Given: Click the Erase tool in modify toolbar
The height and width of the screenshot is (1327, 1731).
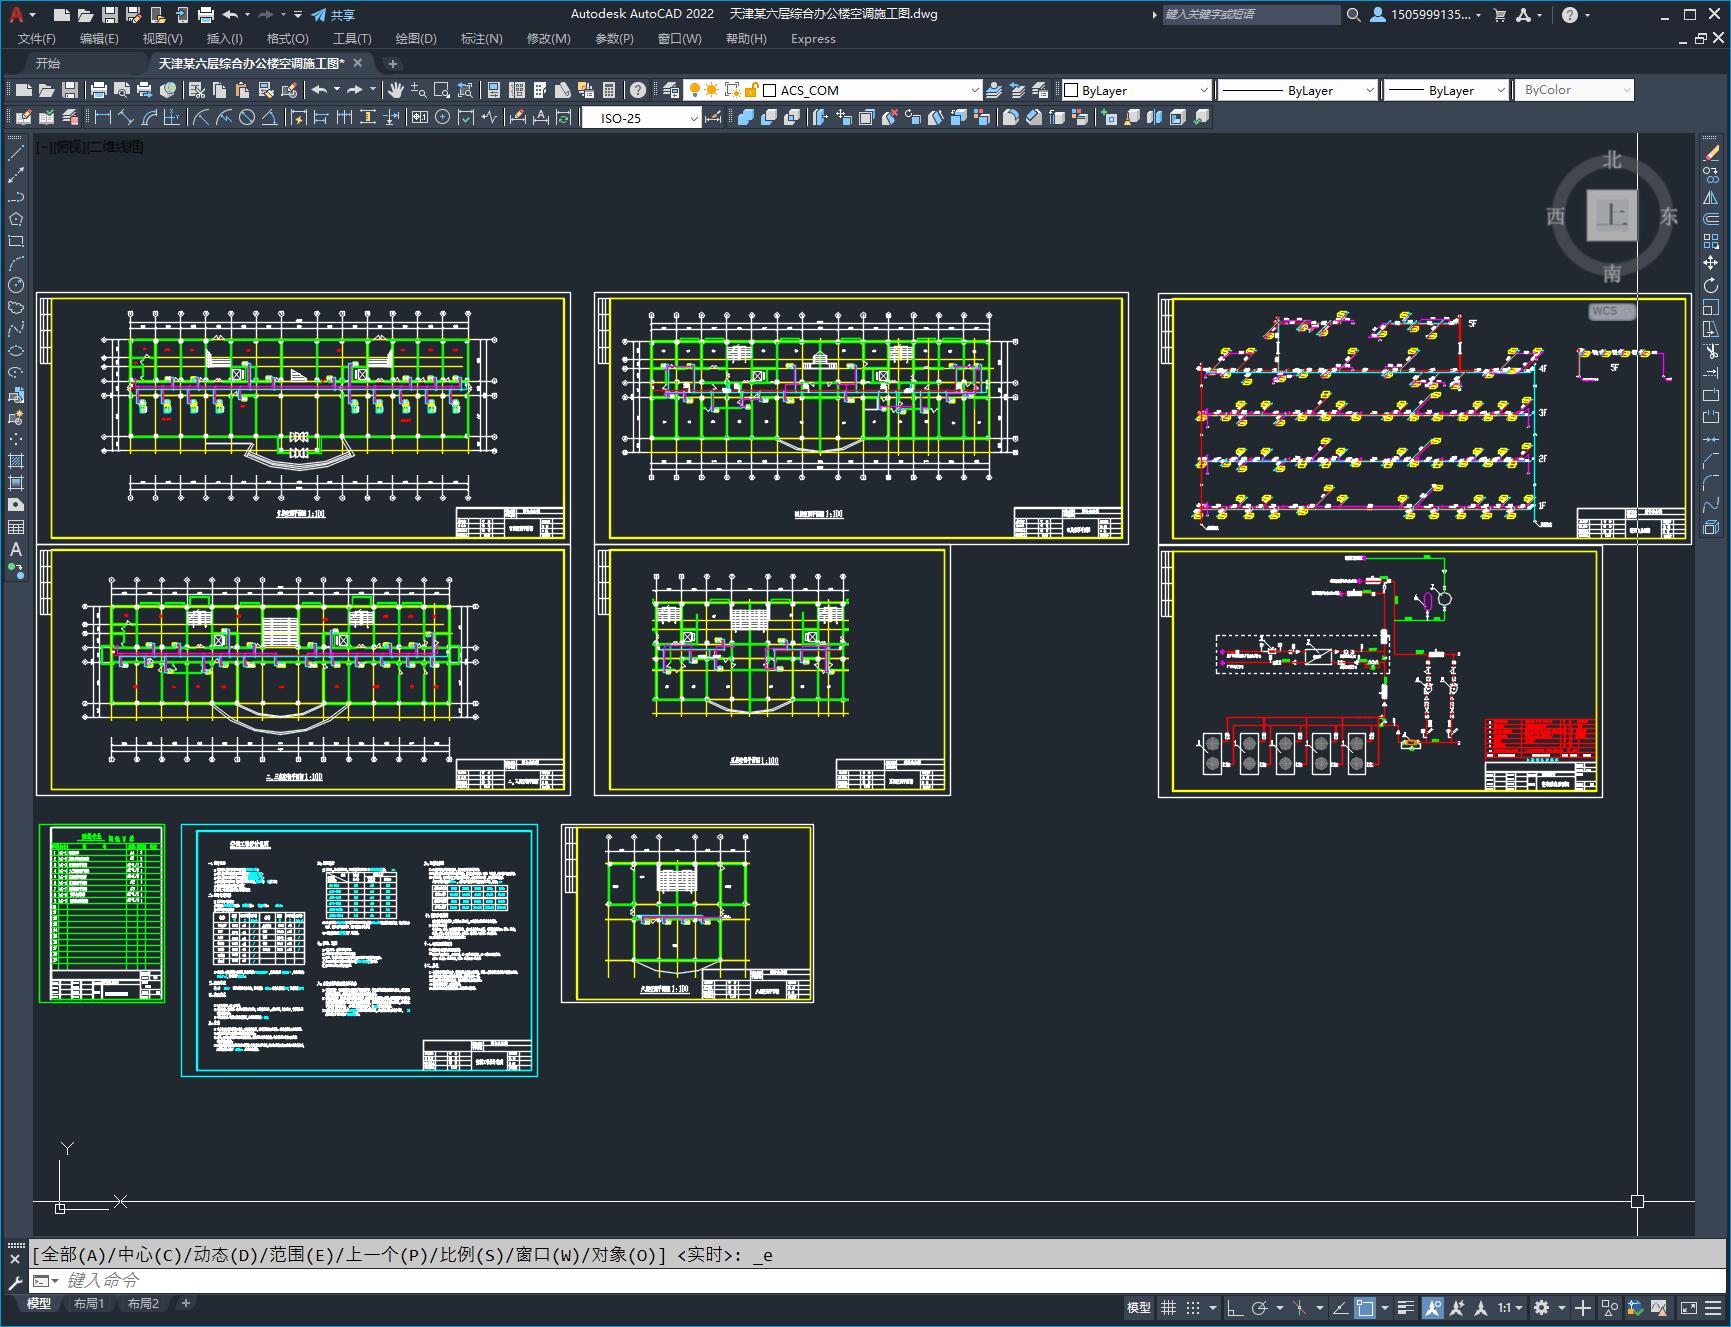Looking at the screenshot, I should (x=1711, y=154).
